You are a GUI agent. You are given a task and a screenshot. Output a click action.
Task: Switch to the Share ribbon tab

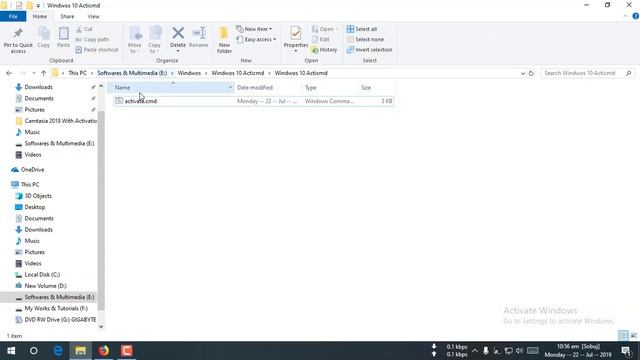click(67, 16)
